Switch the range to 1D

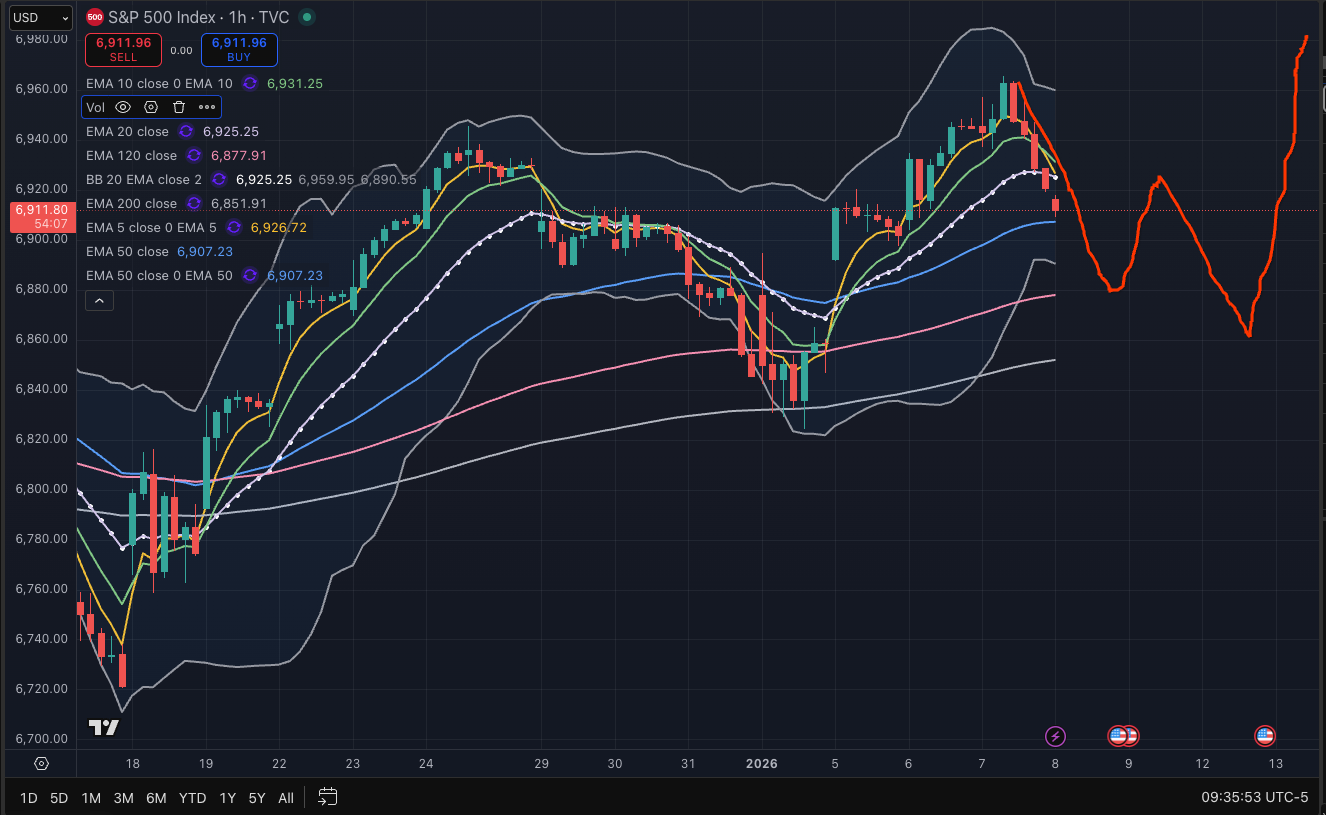(x=29, y=797)
